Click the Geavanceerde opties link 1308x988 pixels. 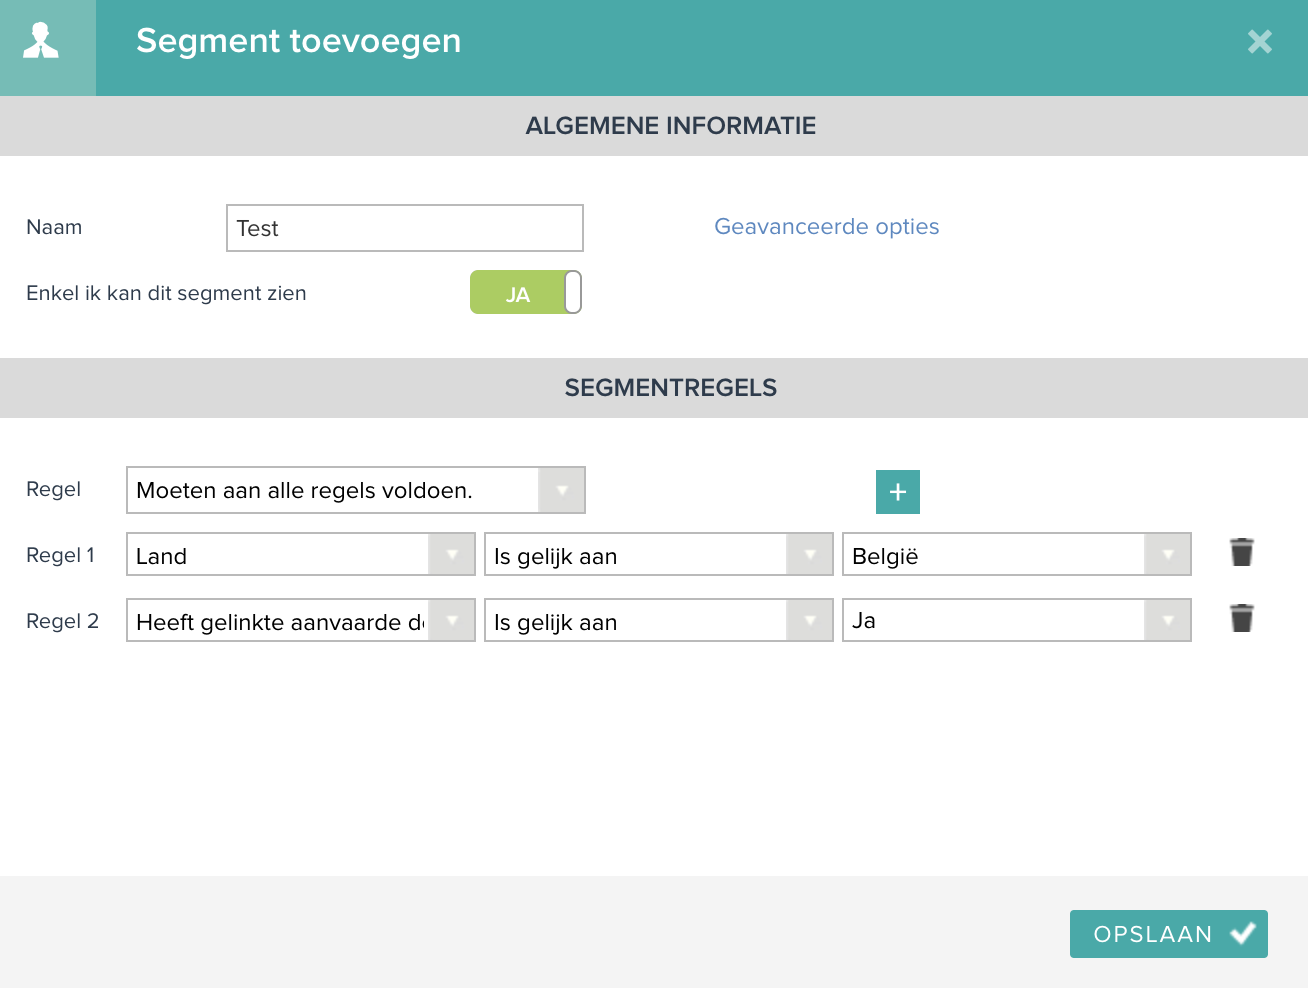coord(827,227)
